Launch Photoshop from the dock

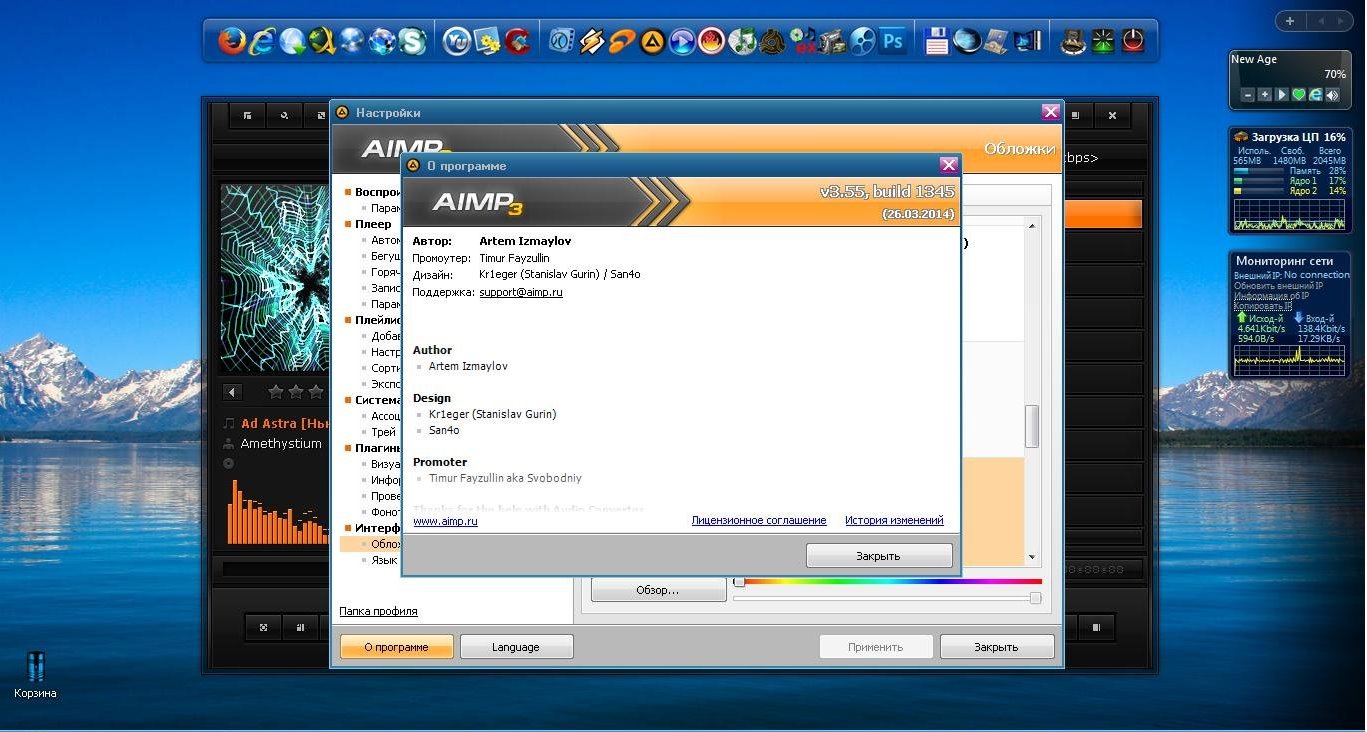[x=893, y=41]
